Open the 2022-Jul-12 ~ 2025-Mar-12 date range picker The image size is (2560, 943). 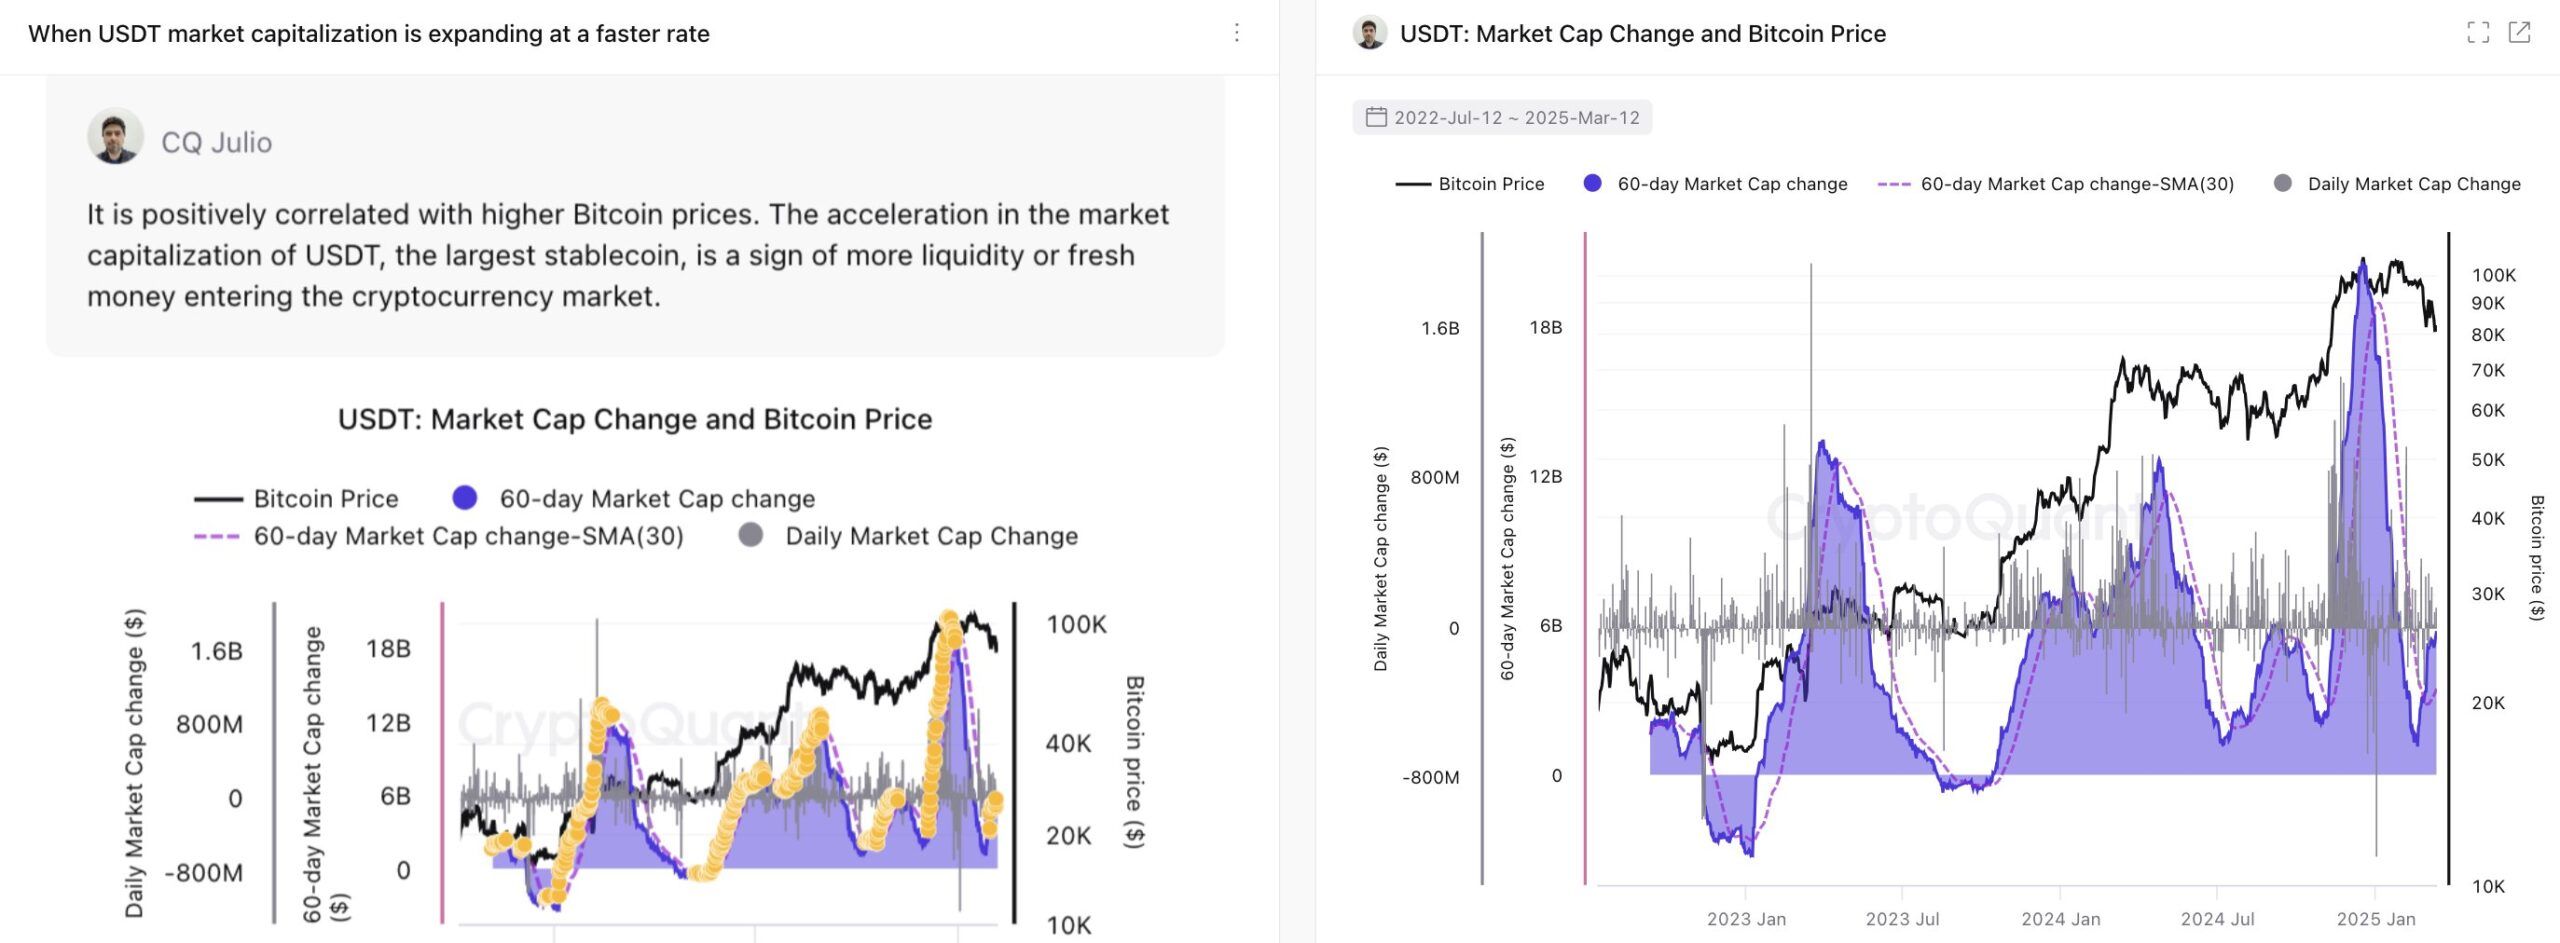coord(1516,117)
